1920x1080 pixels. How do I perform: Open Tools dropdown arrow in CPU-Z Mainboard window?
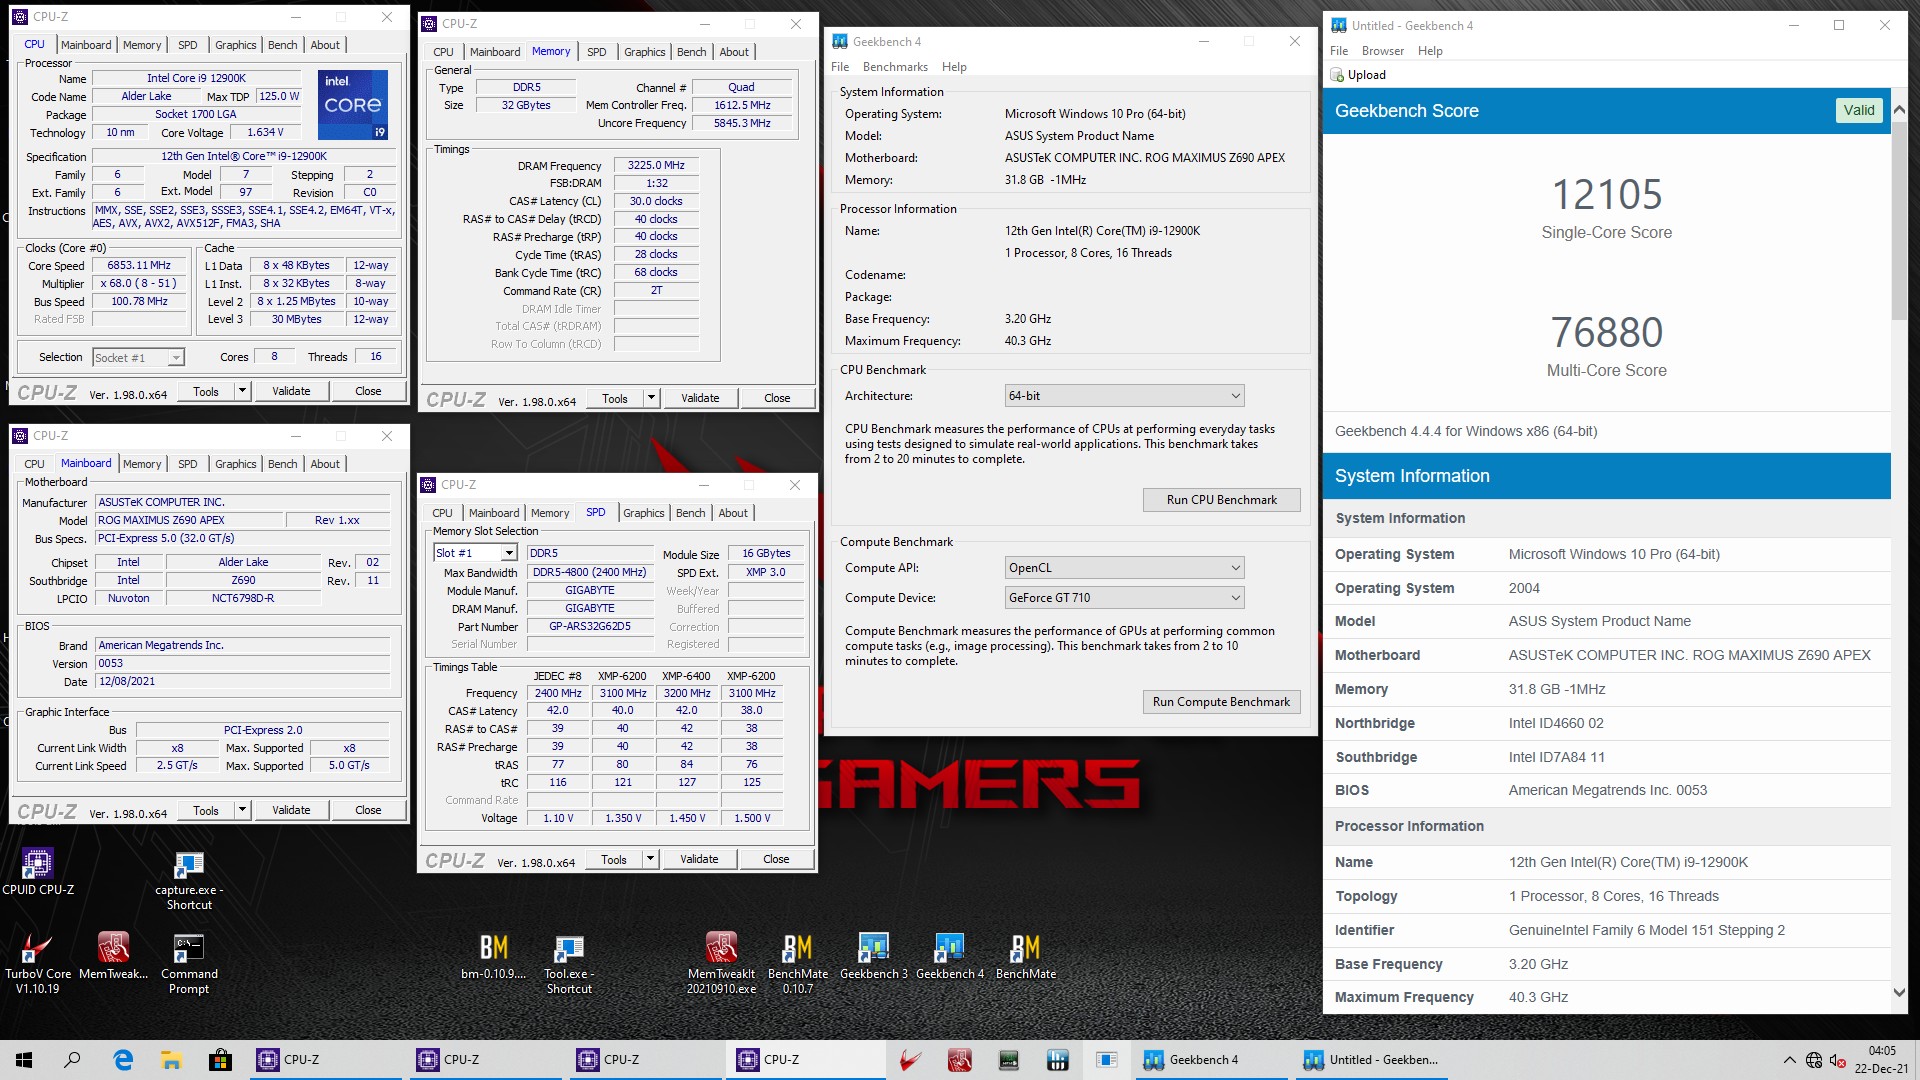click(242, 810)
